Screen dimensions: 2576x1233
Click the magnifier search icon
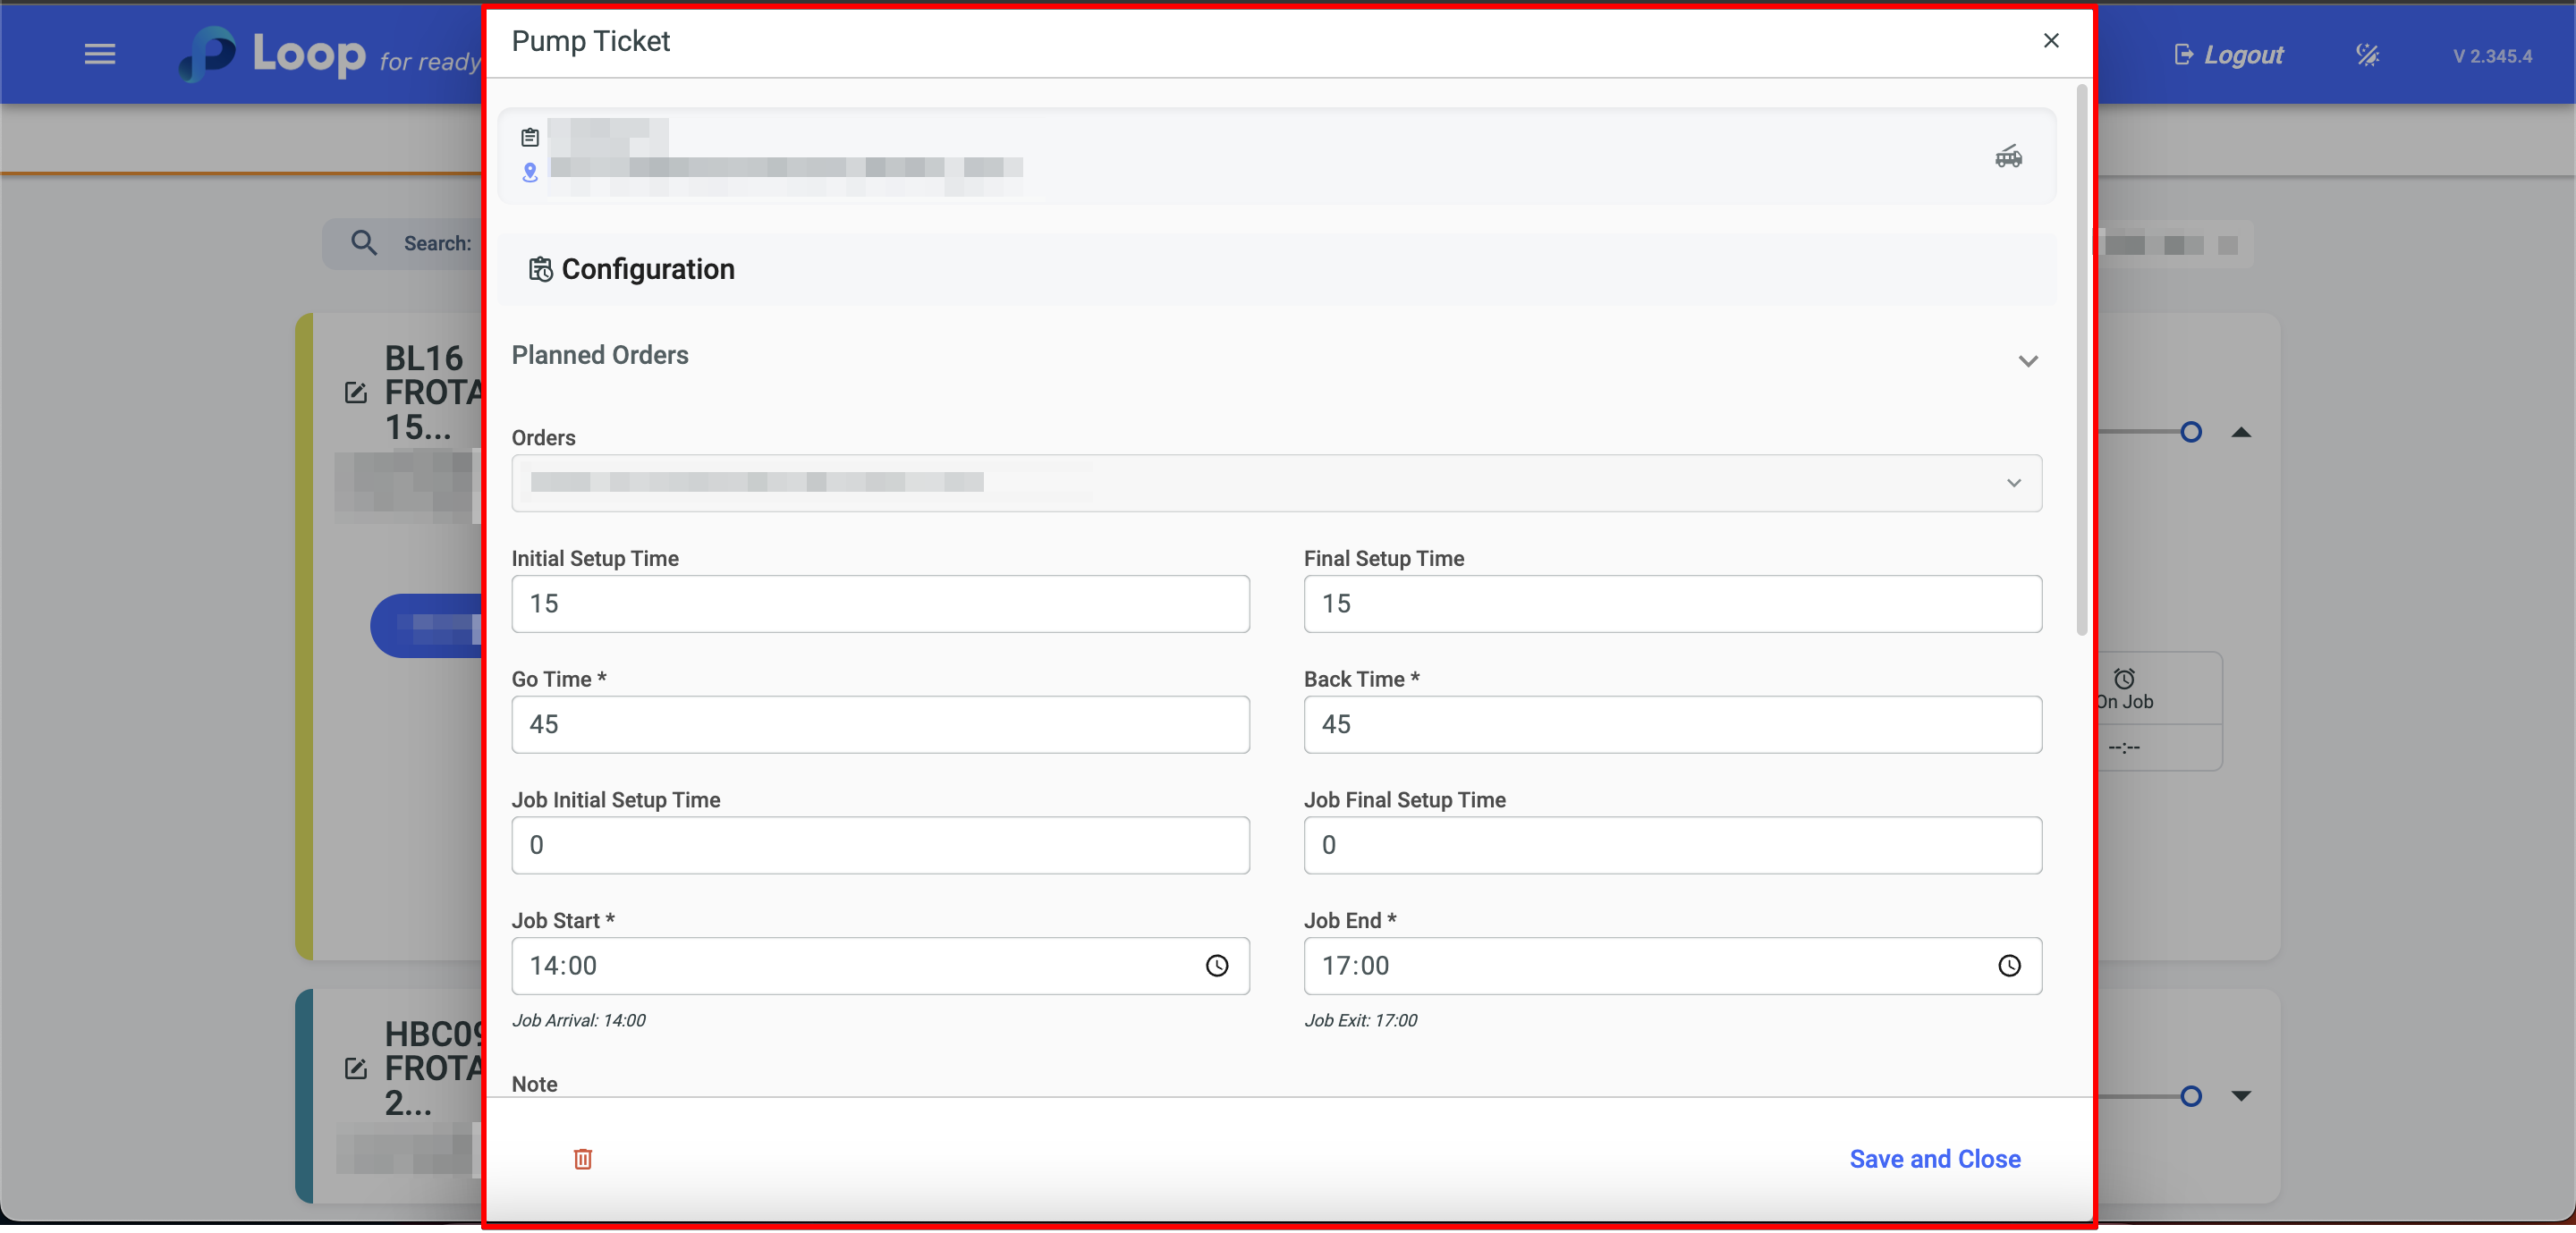(x=364, y=243)
